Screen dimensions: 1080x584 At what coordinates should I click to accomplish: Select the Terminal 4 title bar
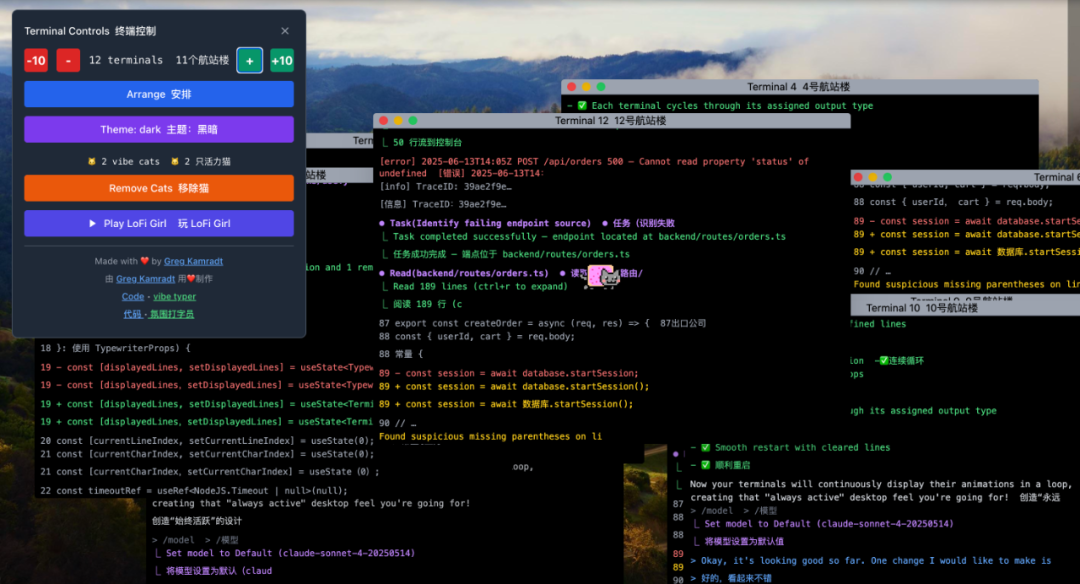(x=800, y=87)
